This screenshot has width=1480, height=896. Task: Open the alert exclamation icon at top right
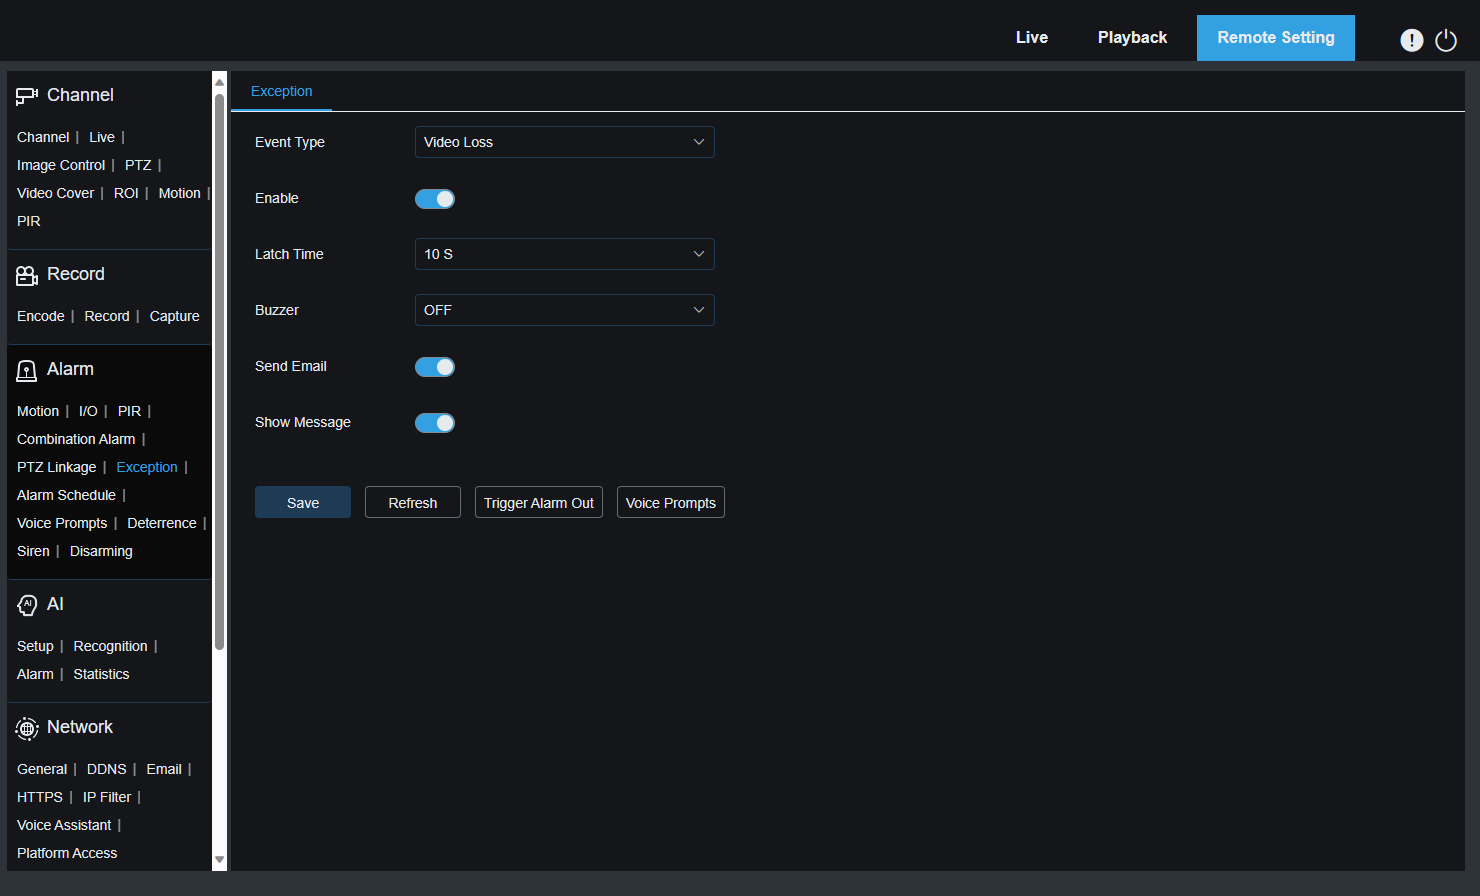1412,40
